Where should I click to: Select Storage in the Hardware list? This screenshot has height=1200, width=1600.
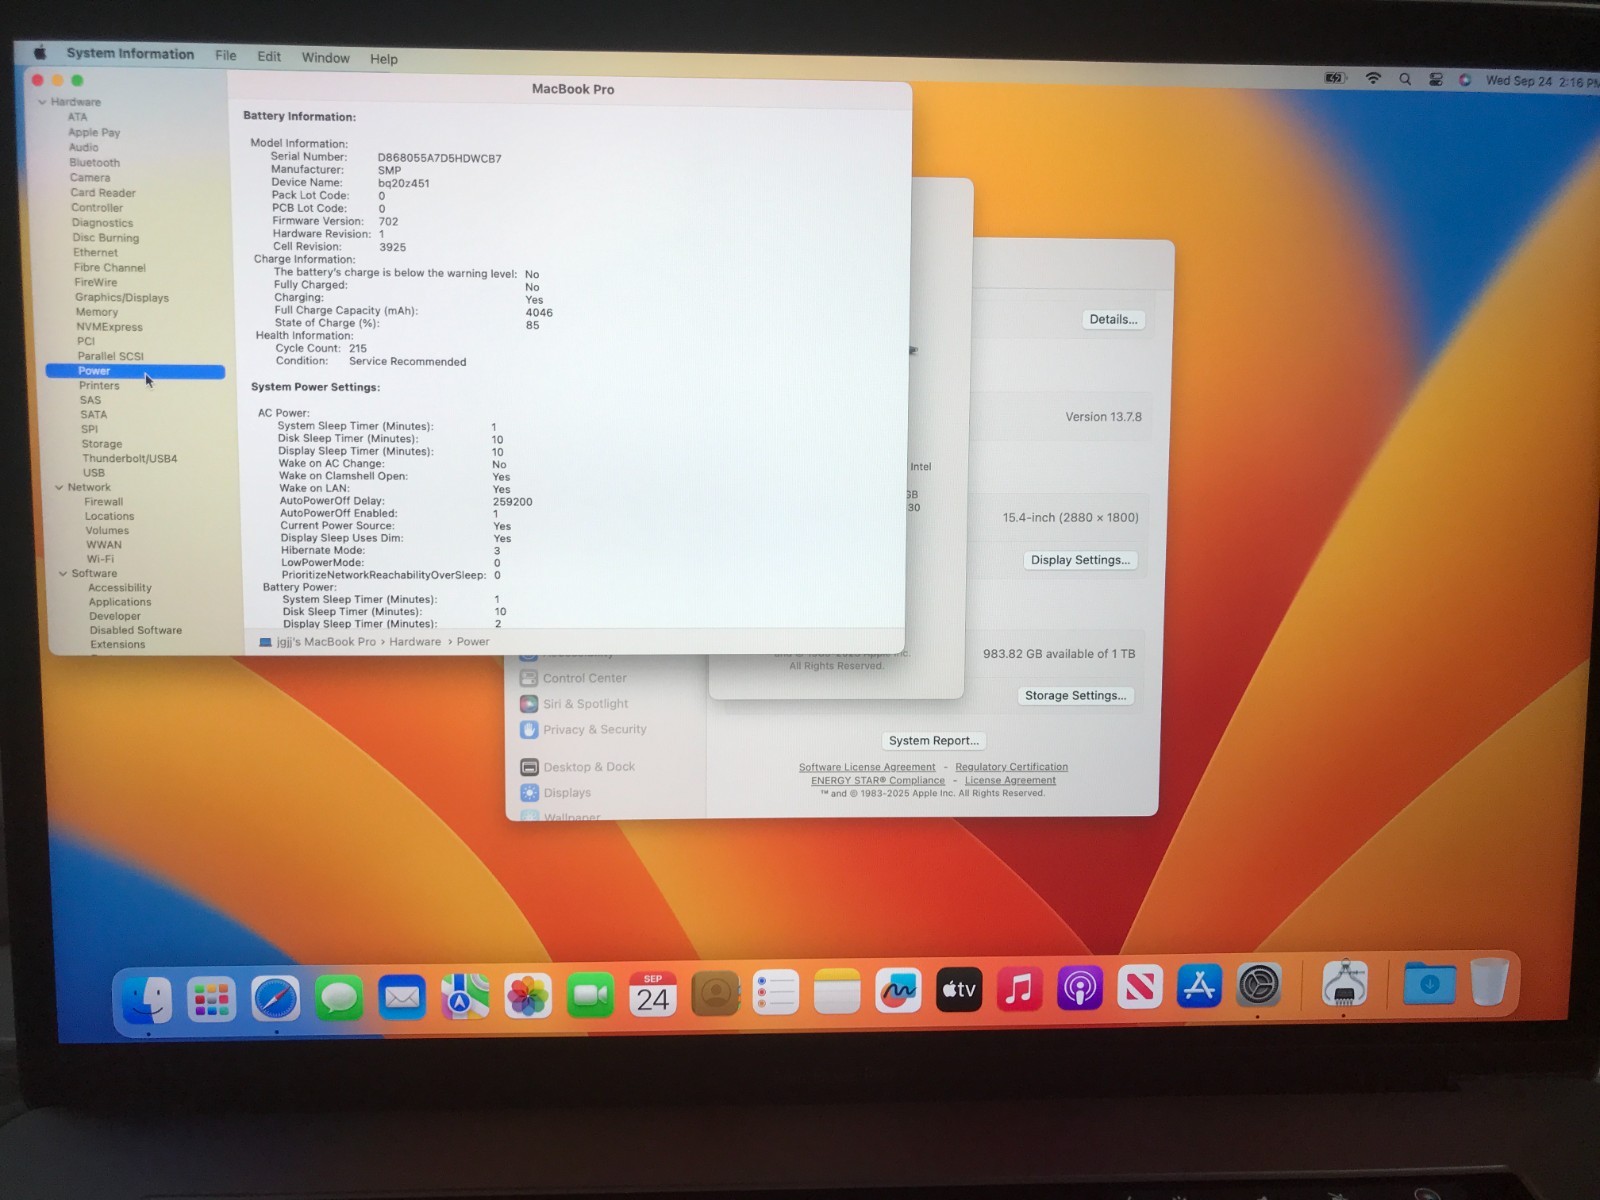pos(102,444)
